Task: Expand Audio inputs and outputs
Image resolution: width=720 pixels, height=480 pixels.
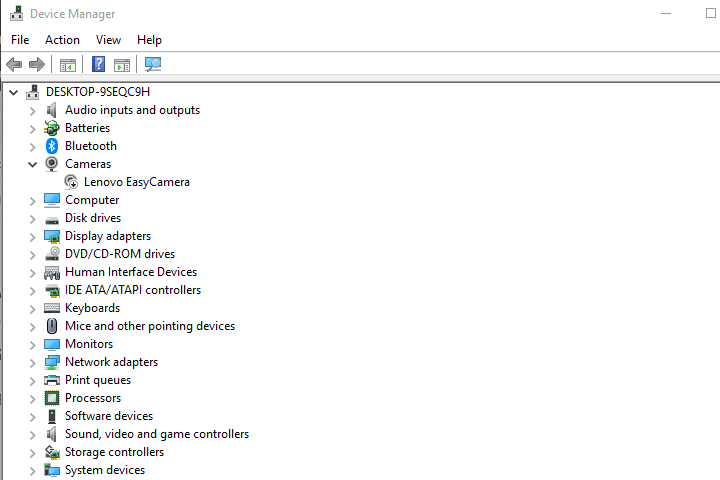Action: [x=32, y=111]
